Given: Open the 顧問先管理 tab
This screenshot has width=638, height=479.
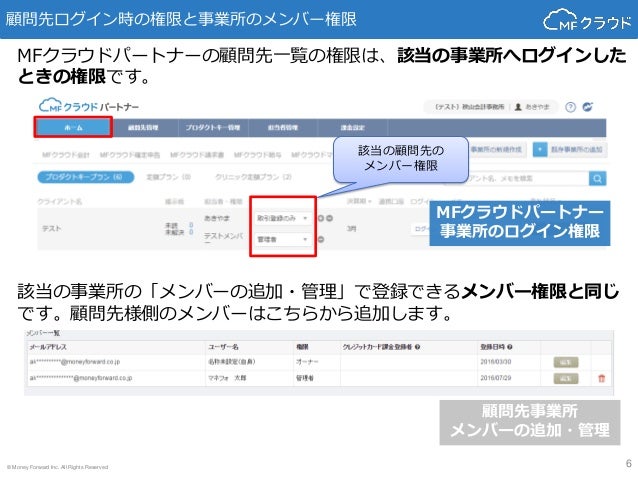Looking at the screenshot, I should coord(143,127).
